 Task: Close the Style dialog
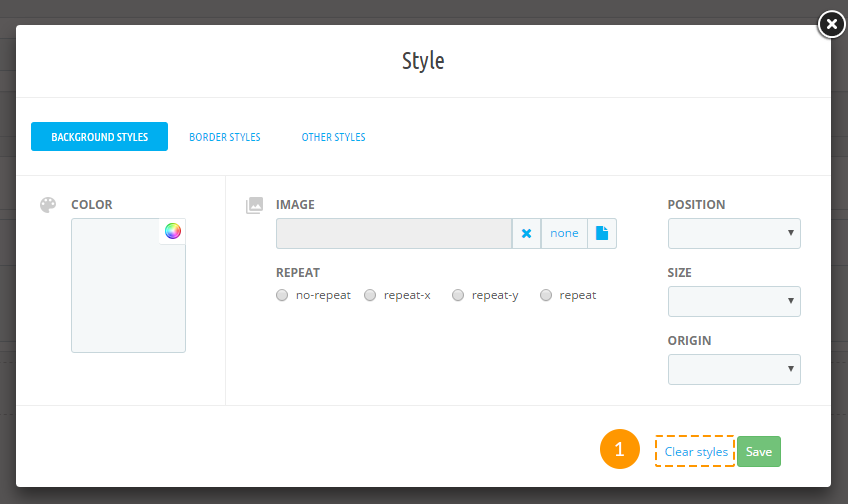[831, 24]
